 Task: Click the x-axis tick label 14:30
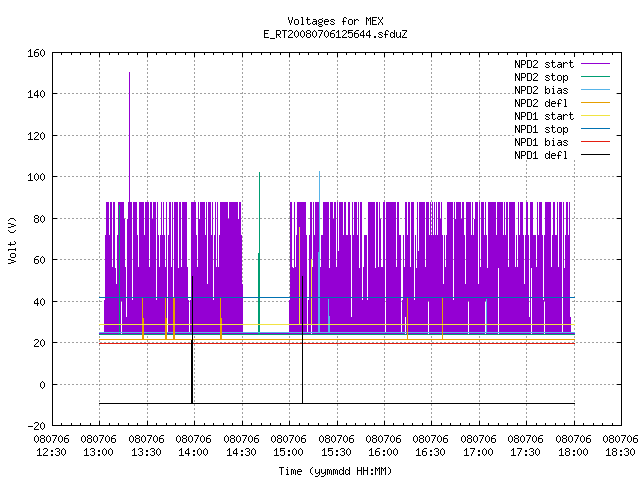[x=241, y=452]
